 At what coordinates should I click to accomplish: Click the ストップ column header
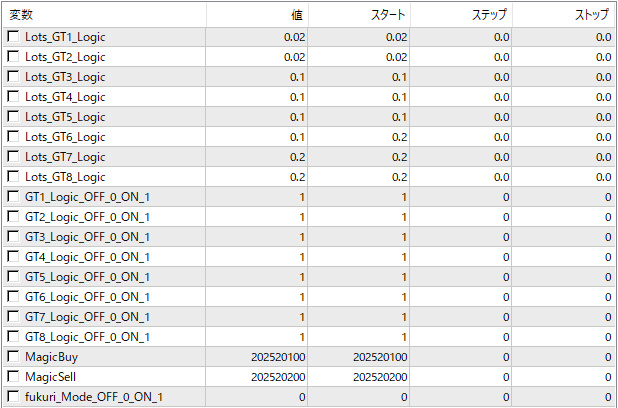point(563,15)
